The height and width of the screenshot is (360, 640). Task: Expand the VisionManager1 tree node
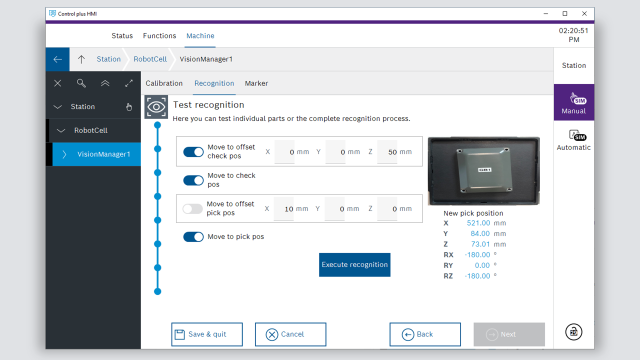64,154
